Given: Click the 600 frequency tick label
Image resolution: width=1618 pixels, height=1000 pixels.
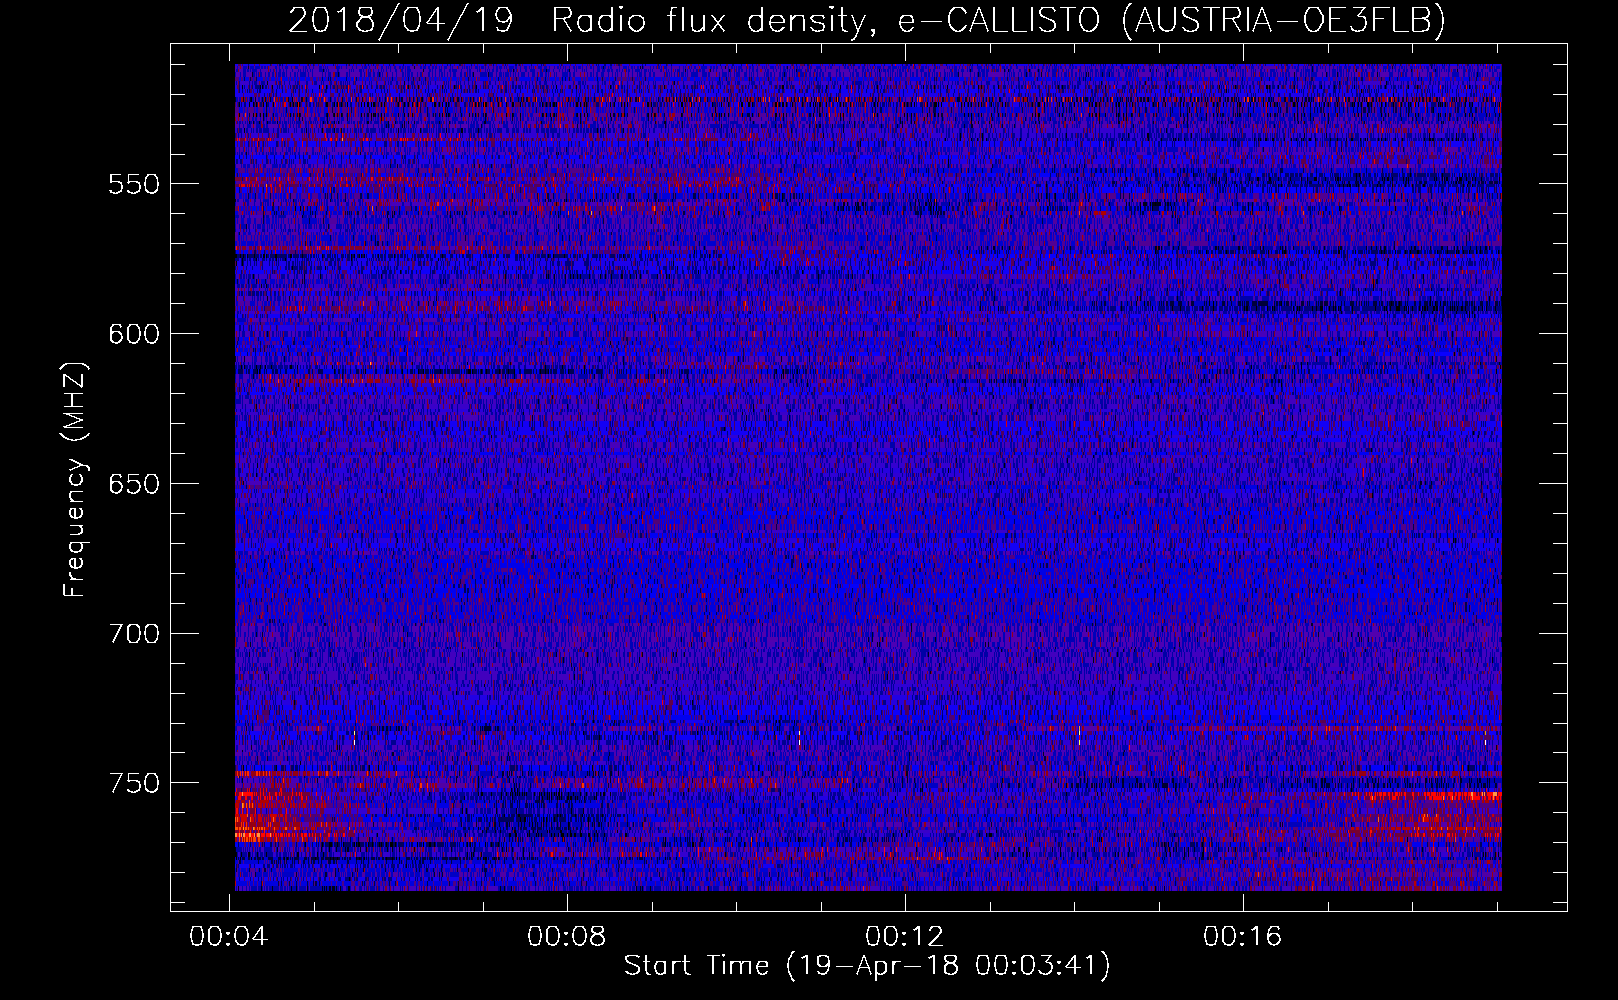Looking at the screenshot, I should click(x=134, y=334).
